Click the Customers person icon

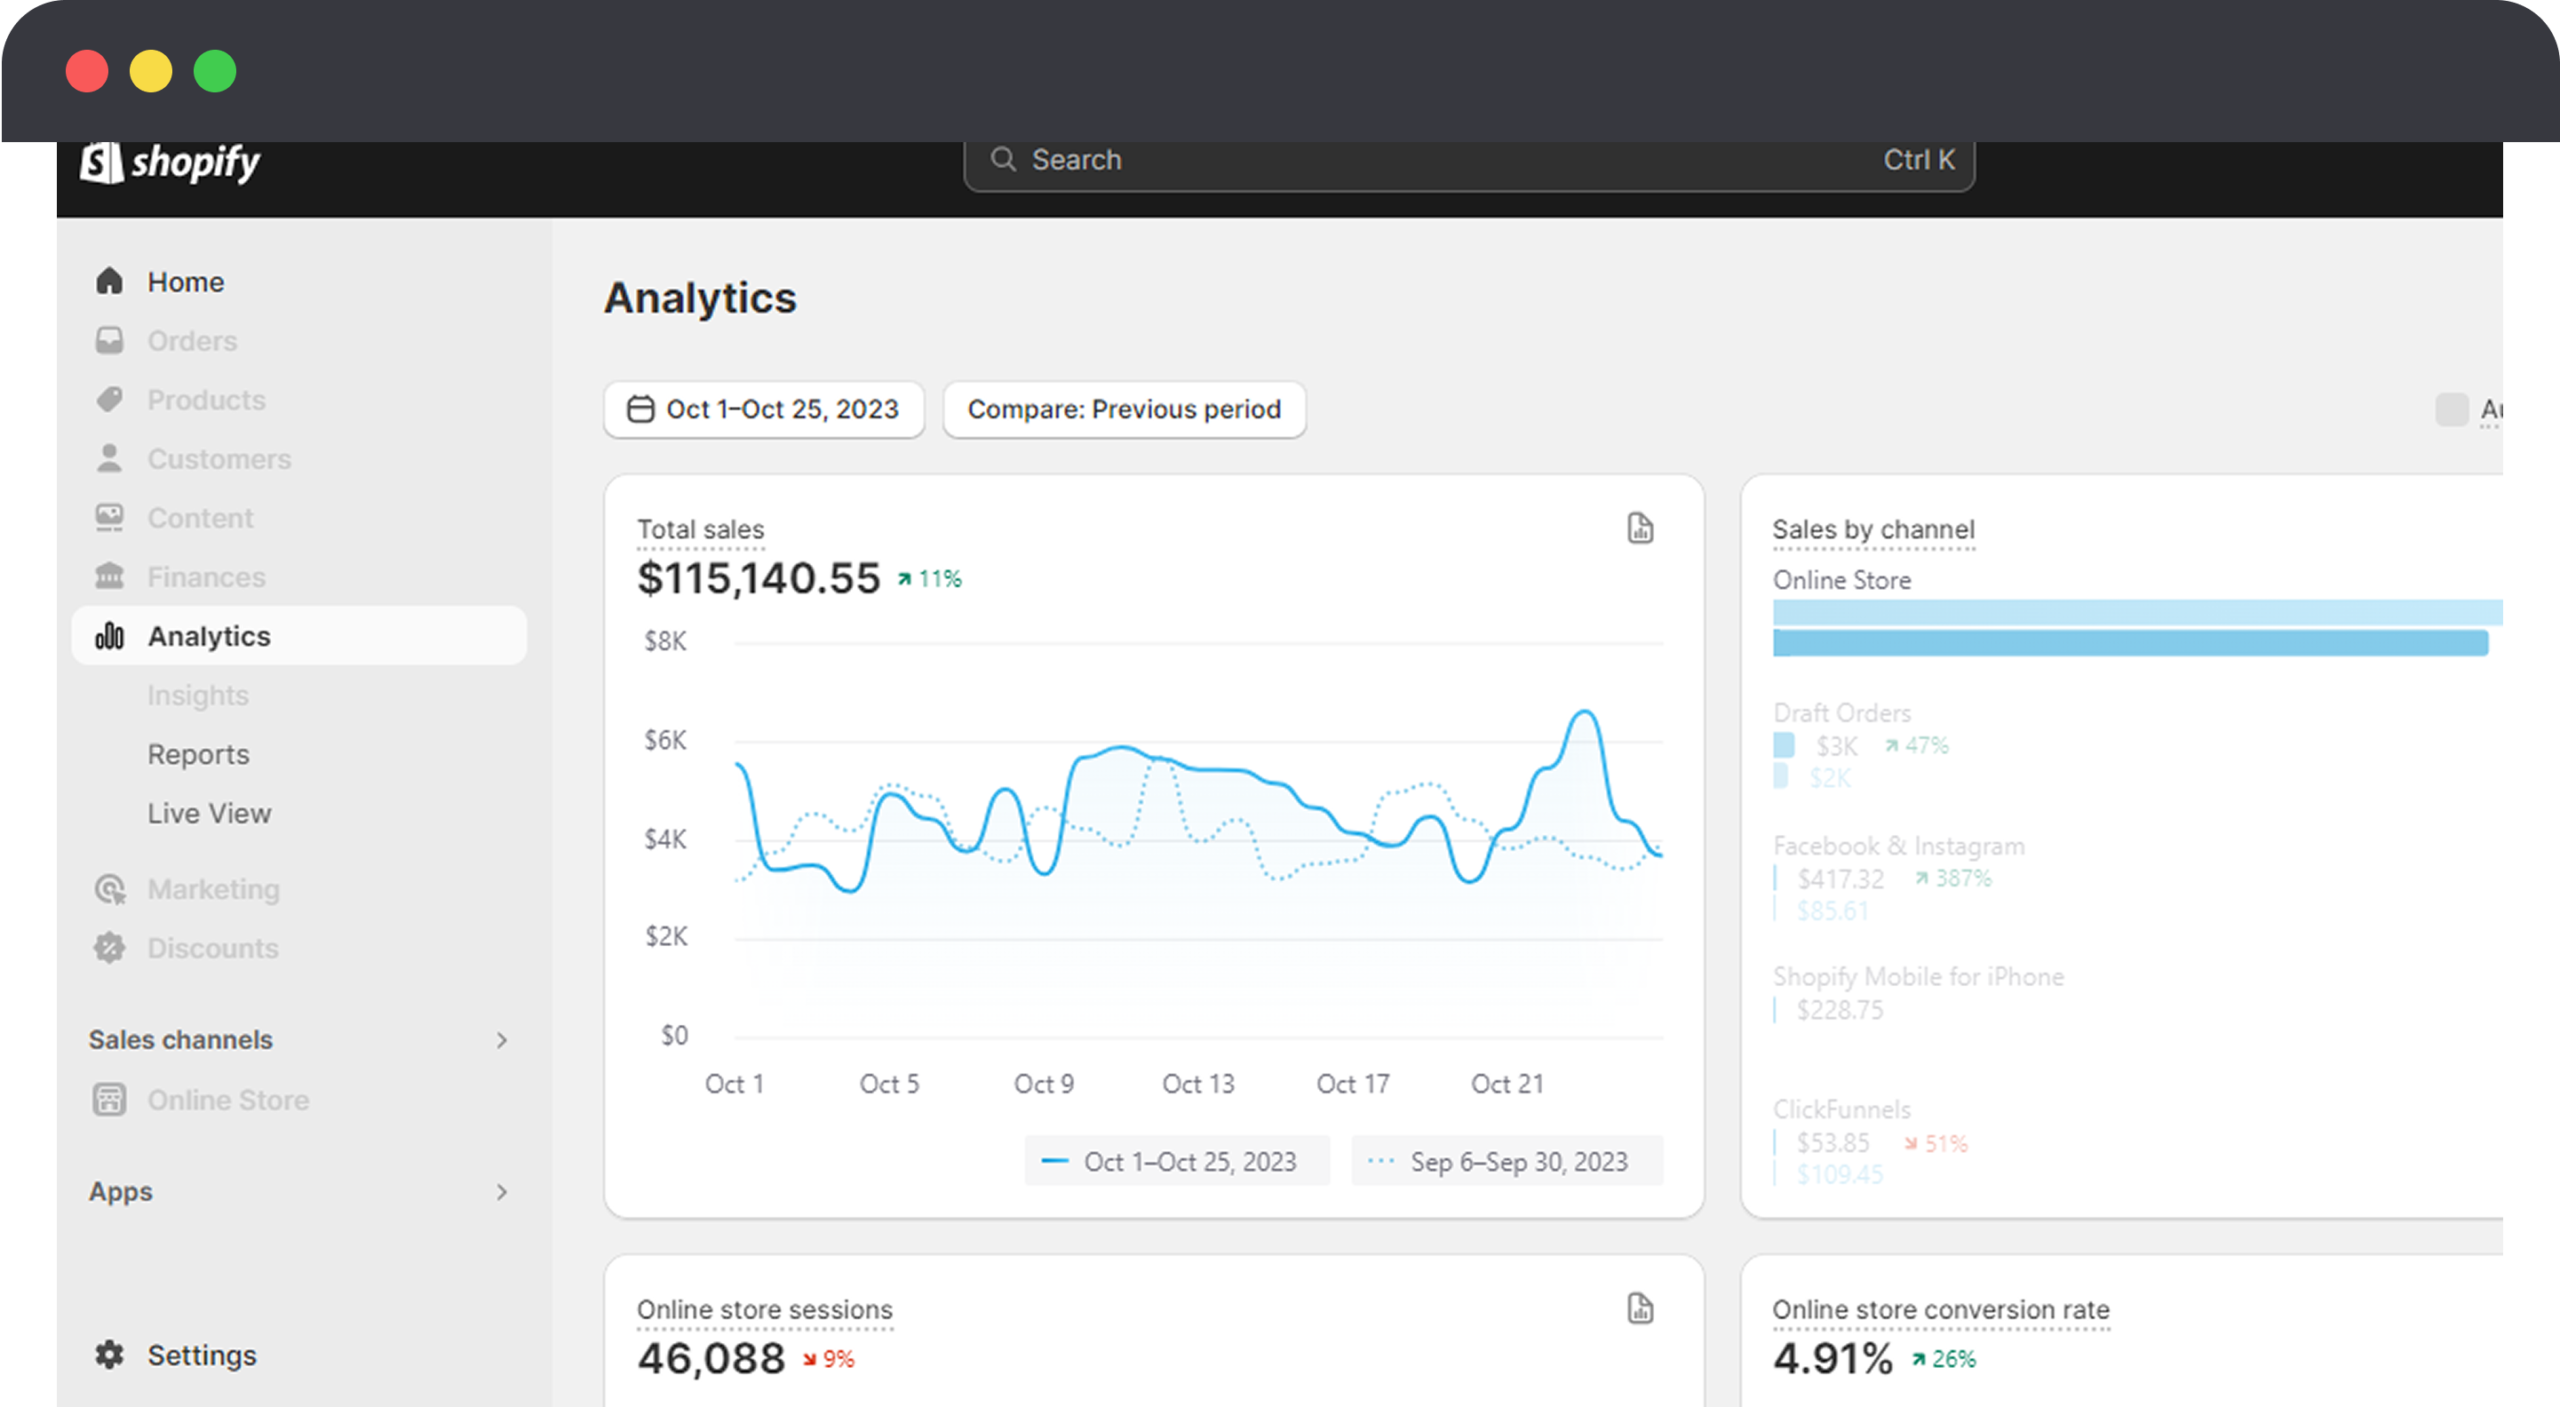coord(109,458)
